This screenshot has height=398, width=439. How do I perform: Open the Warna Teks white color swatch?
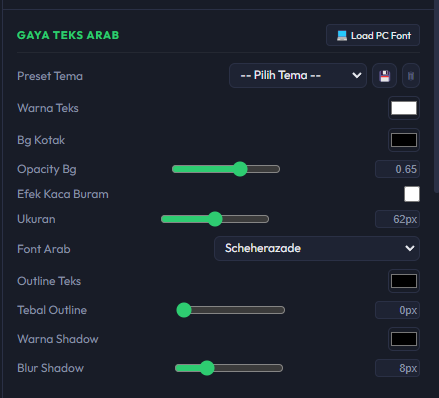[x=404, y=108]
